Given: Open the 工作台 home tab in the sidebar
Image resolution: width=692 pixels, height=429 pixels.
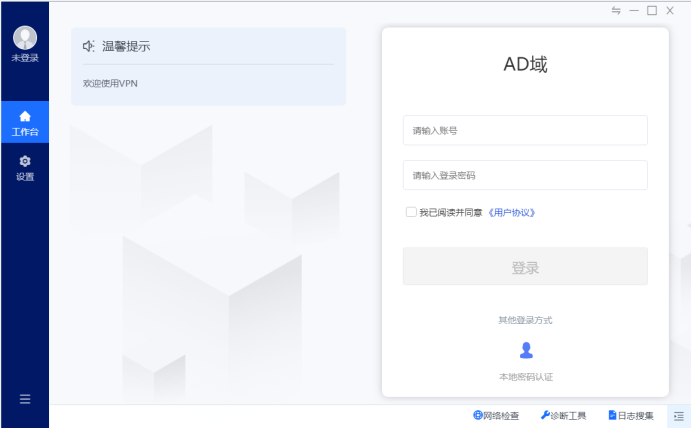Looking at the screenshot, I should [25, 122].
